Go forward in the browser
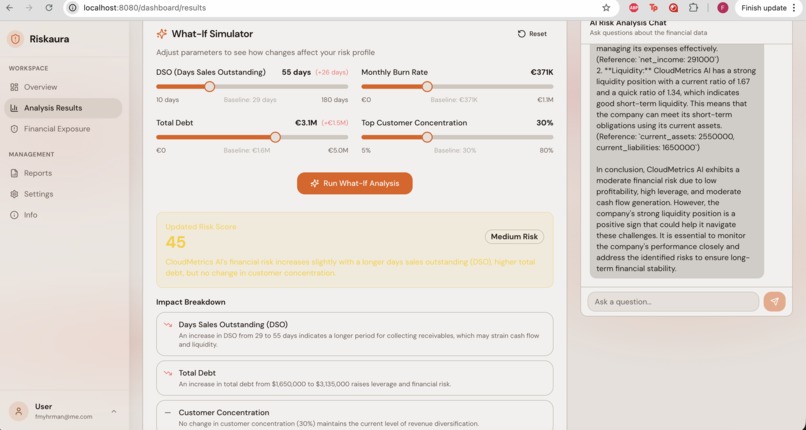 pos(29,8)
